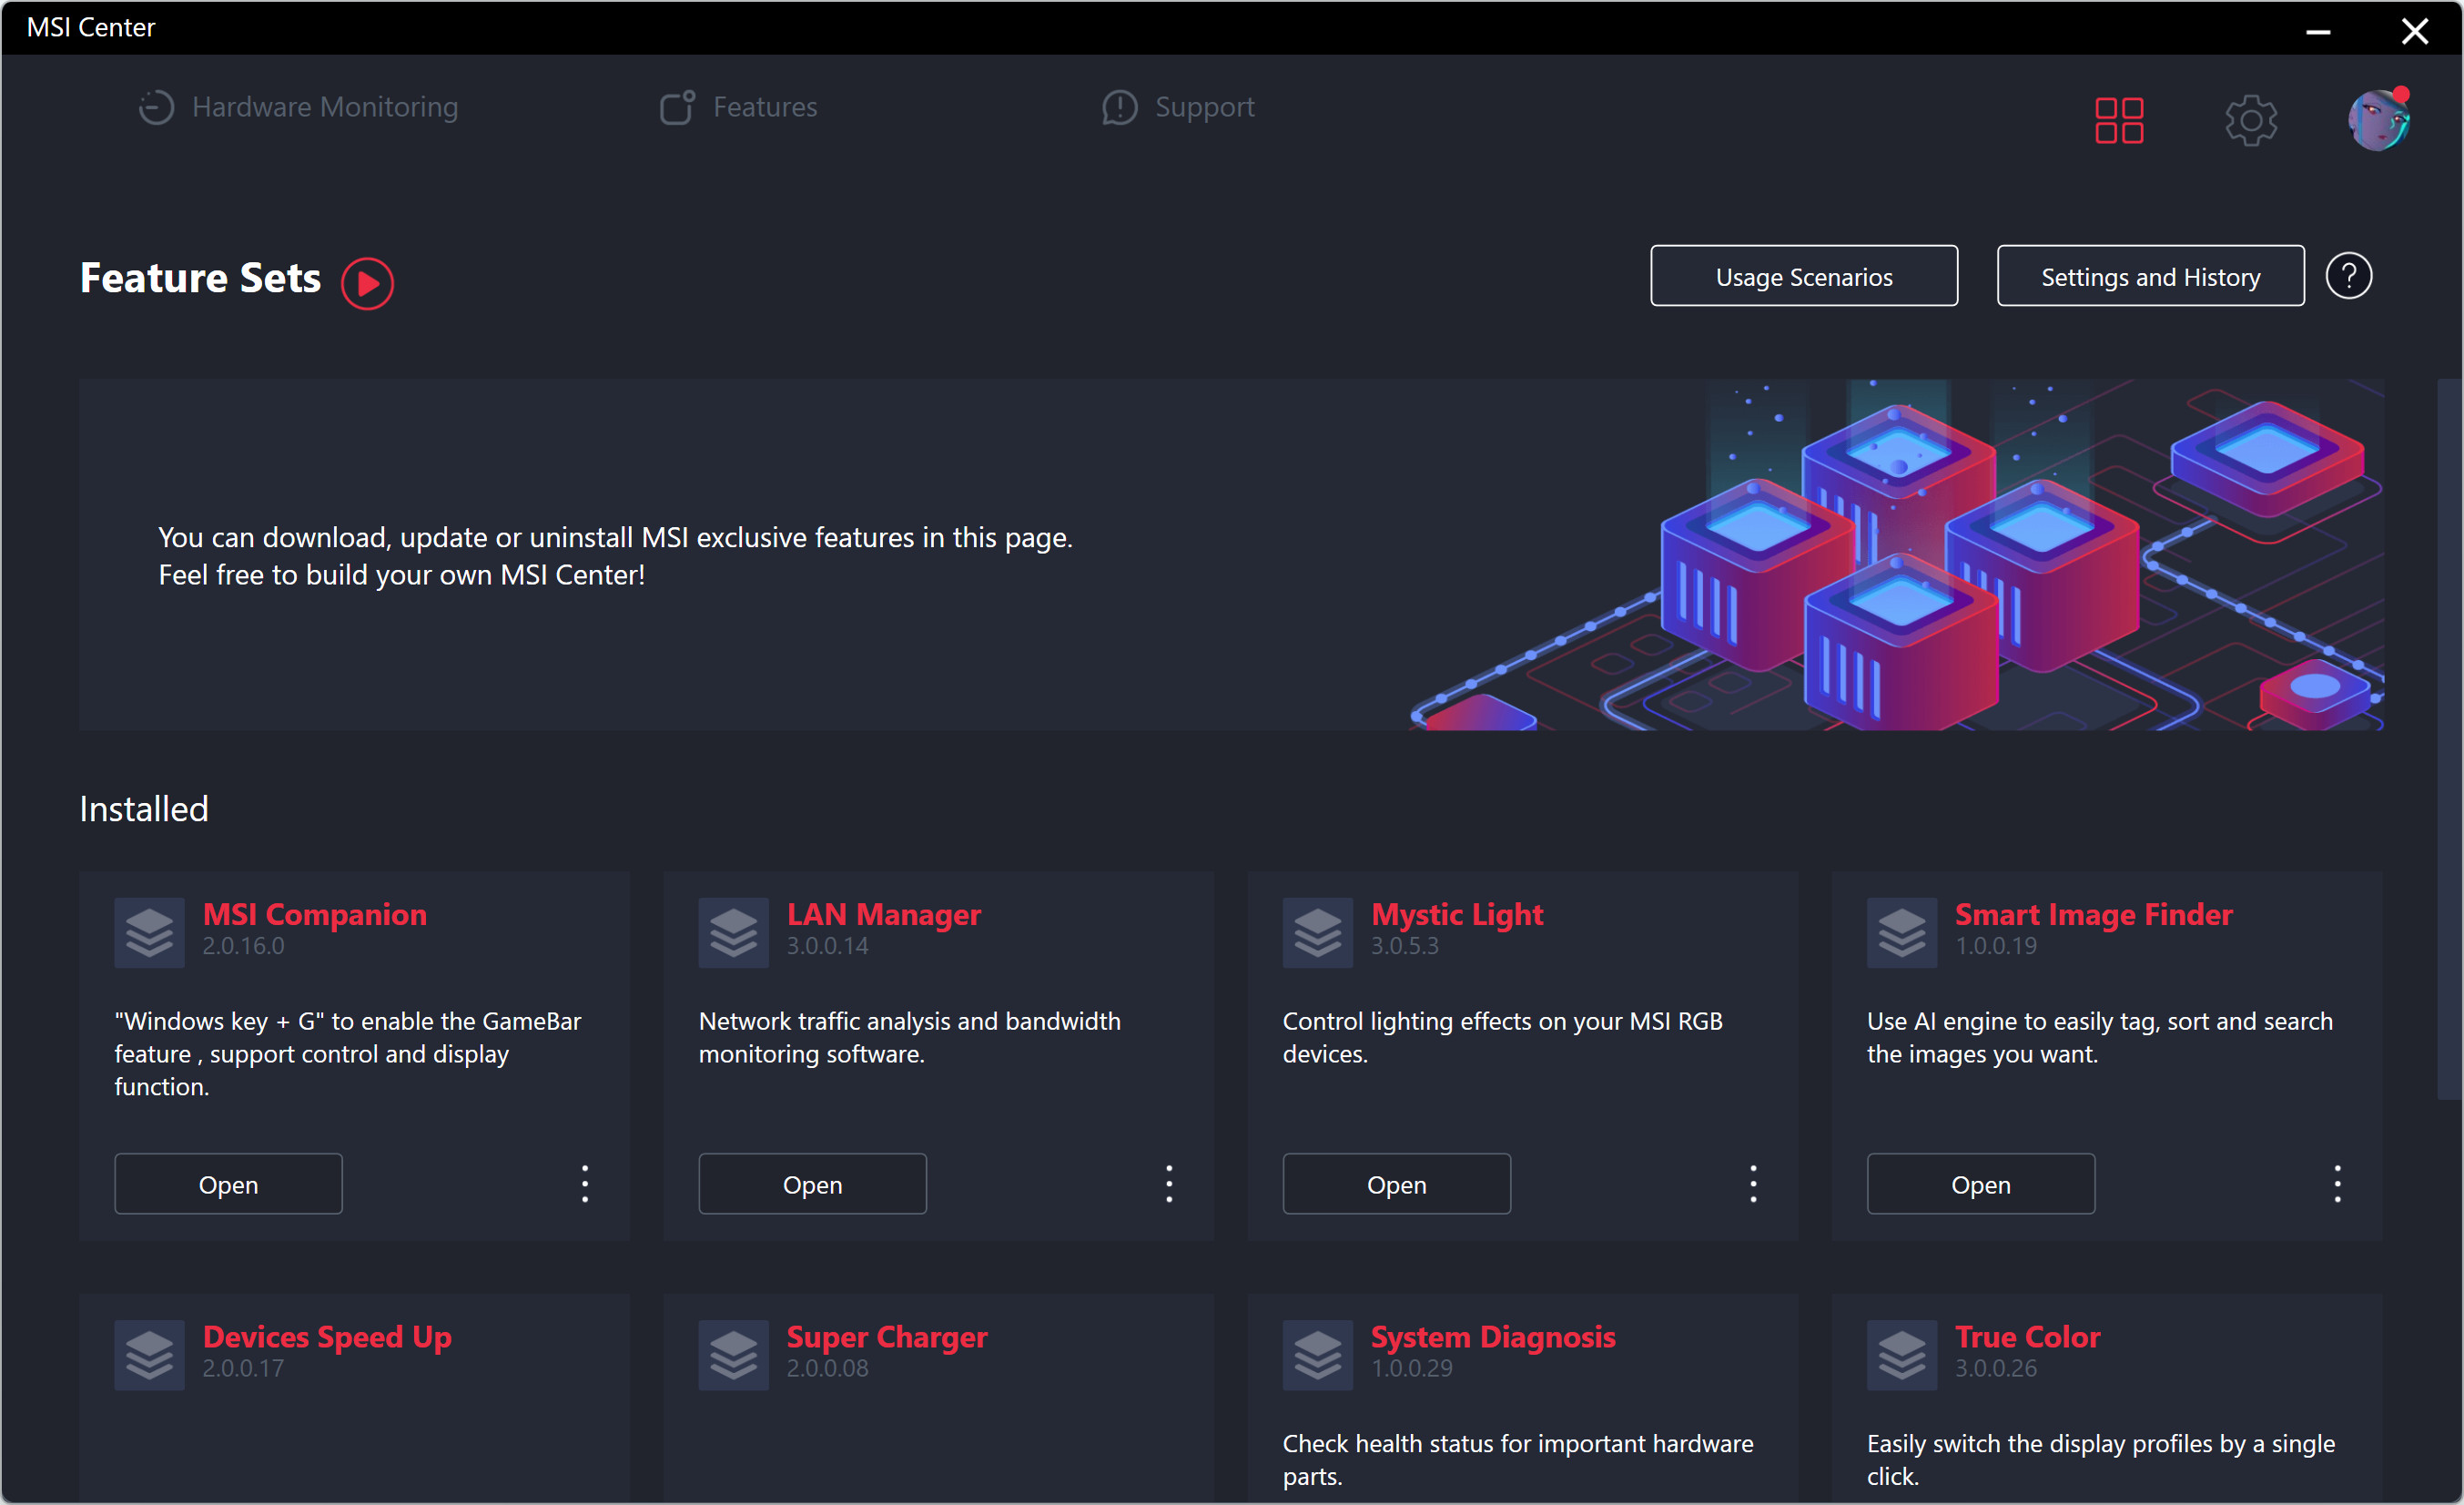Click the Usage Scenarios button
The width and height of the screenshot is (2464, 1505).
(1803, 276)
